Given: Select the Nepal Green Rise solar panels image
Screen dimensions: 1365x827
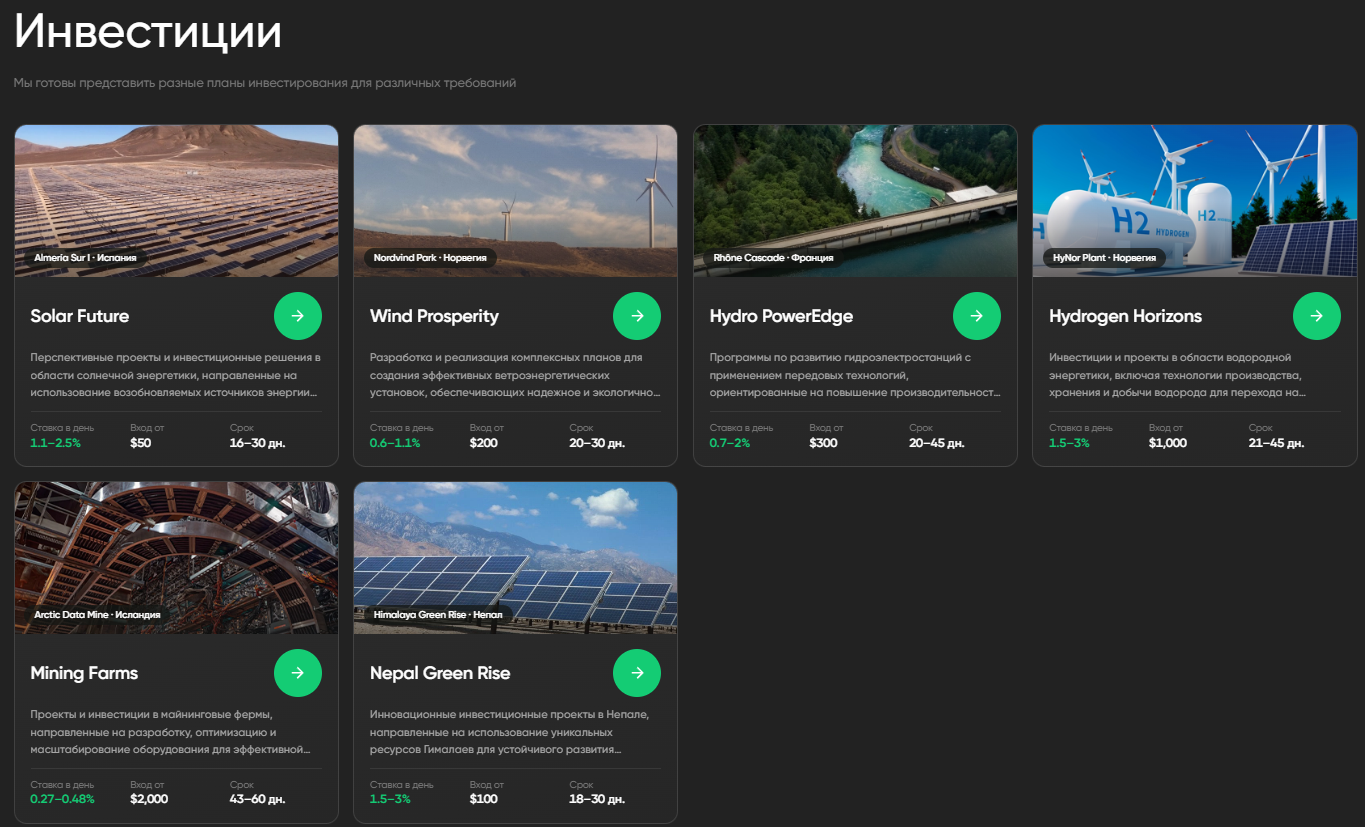Looking at the screenshot, I should [x=515, y=557].
